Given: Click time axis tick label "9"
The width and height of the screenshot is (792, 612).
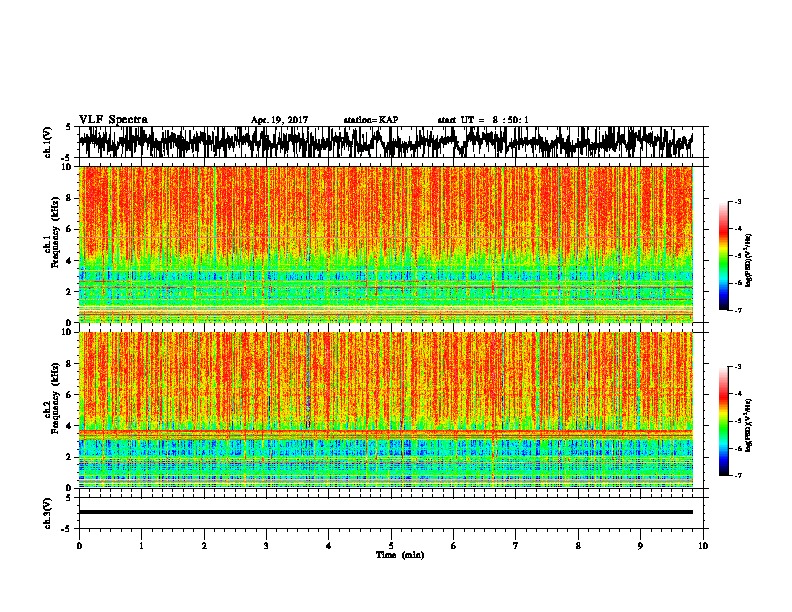Looking at the screenshot, I should 640,546.
